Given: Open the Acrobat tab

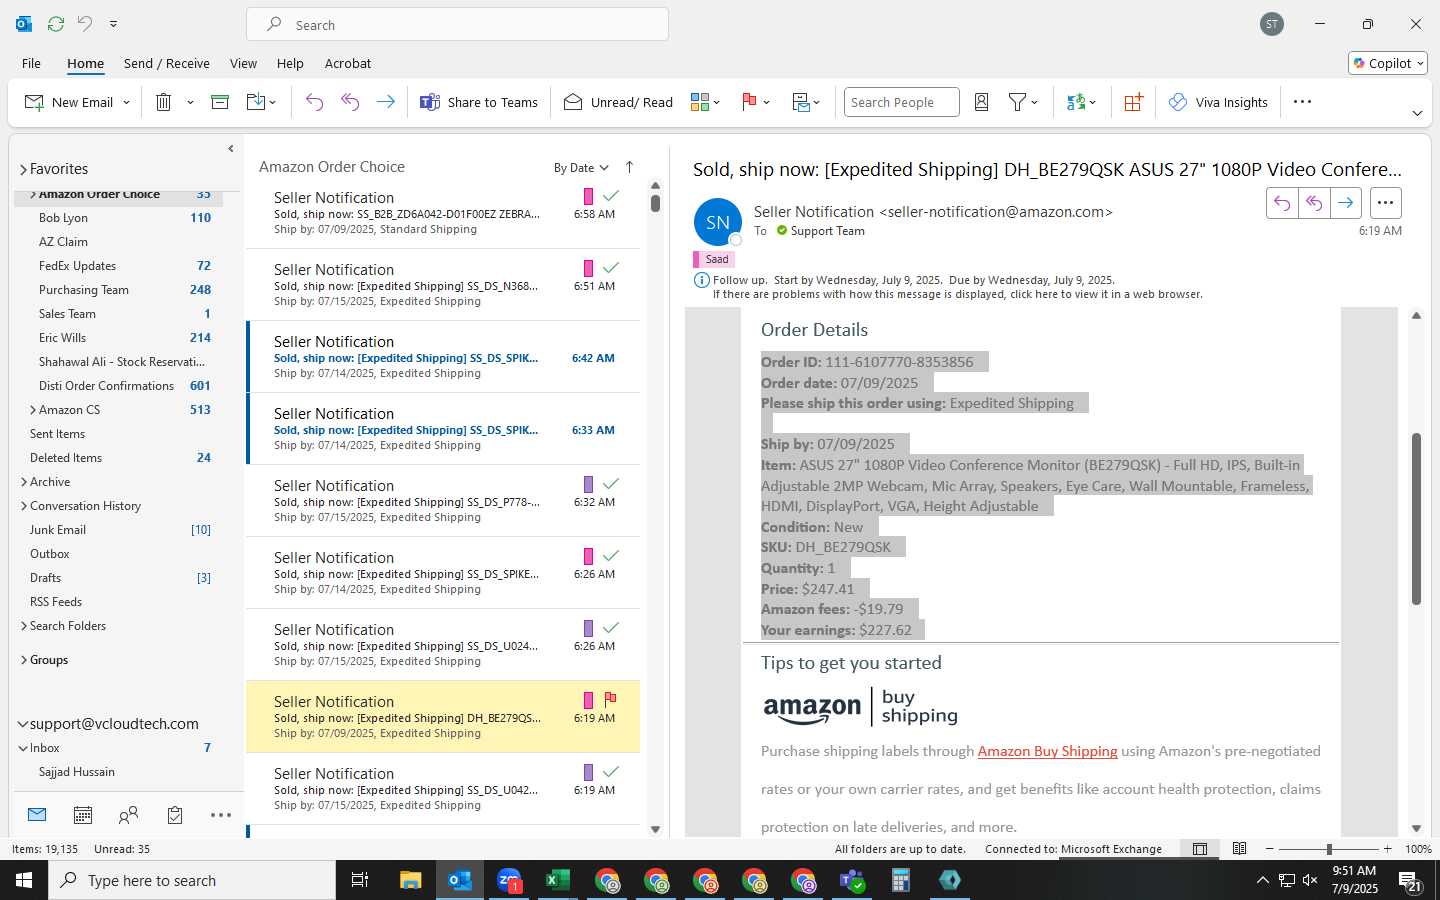Looking at the screenshot, I should click(x=348, y=63).
